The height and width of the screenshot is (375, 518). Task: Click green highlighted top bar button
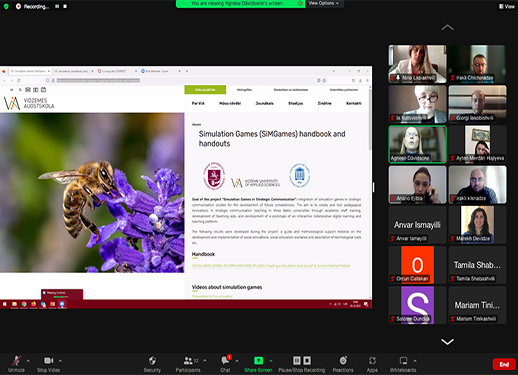[x=205, y=90]
